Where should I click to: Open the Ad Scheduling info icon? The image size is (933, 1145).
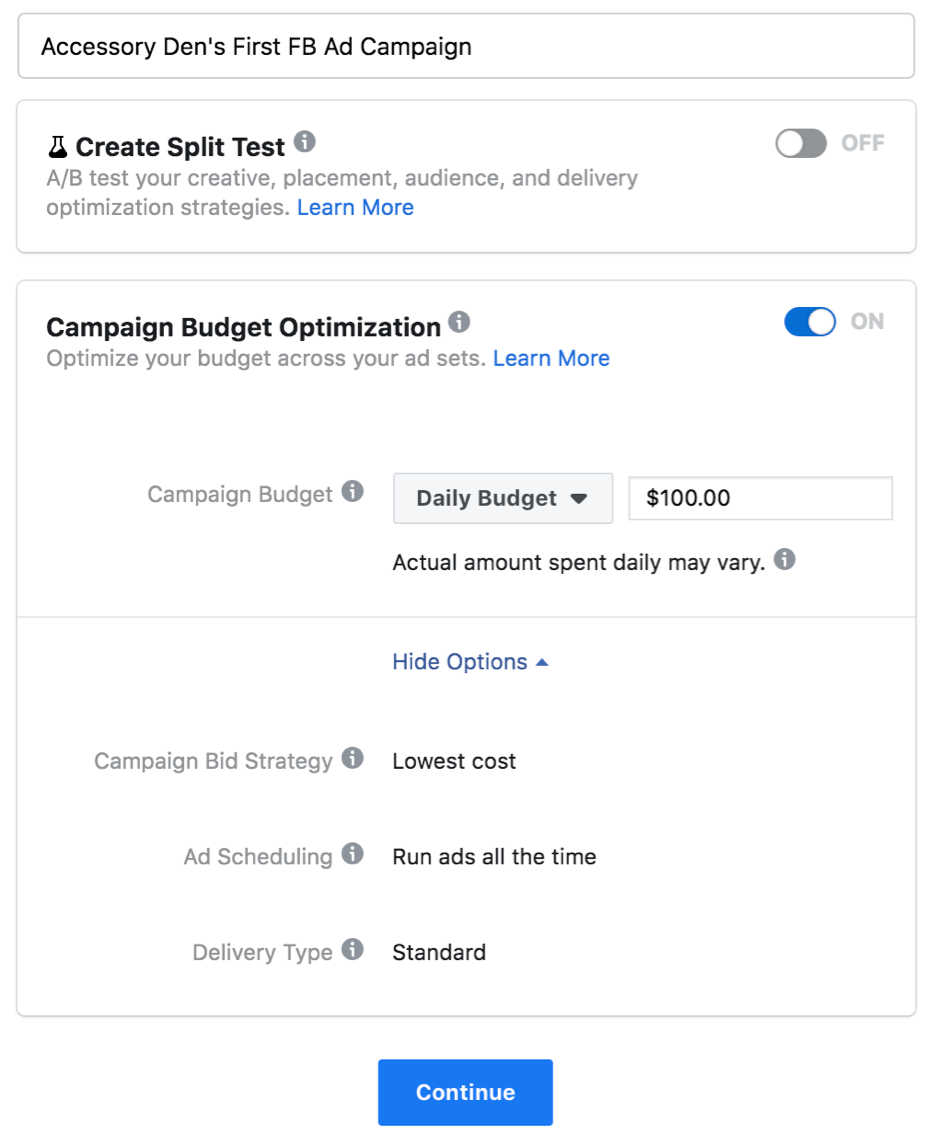(x=352, y=854)
